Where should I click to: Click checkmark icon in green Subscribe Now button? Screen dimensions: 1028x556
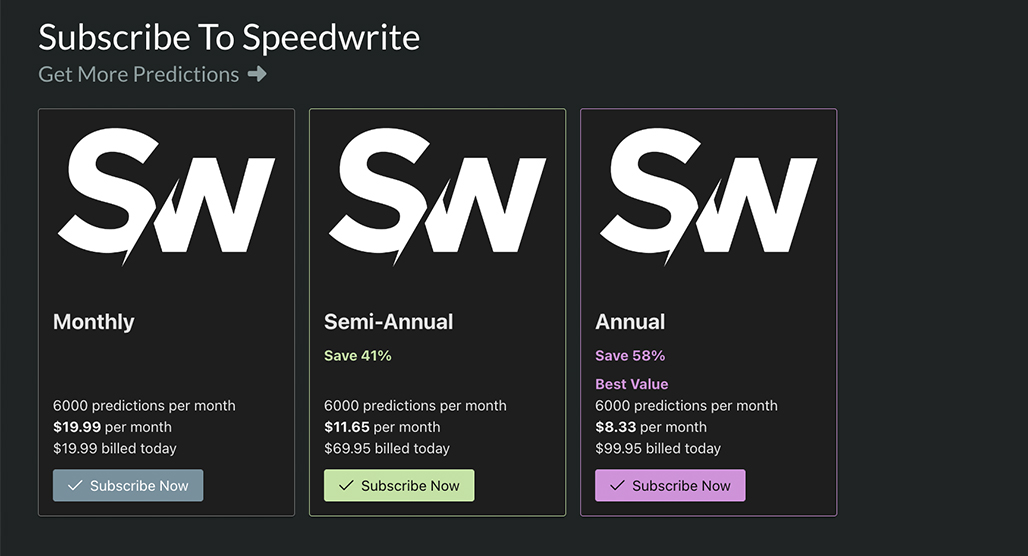(x=346, y=485)
